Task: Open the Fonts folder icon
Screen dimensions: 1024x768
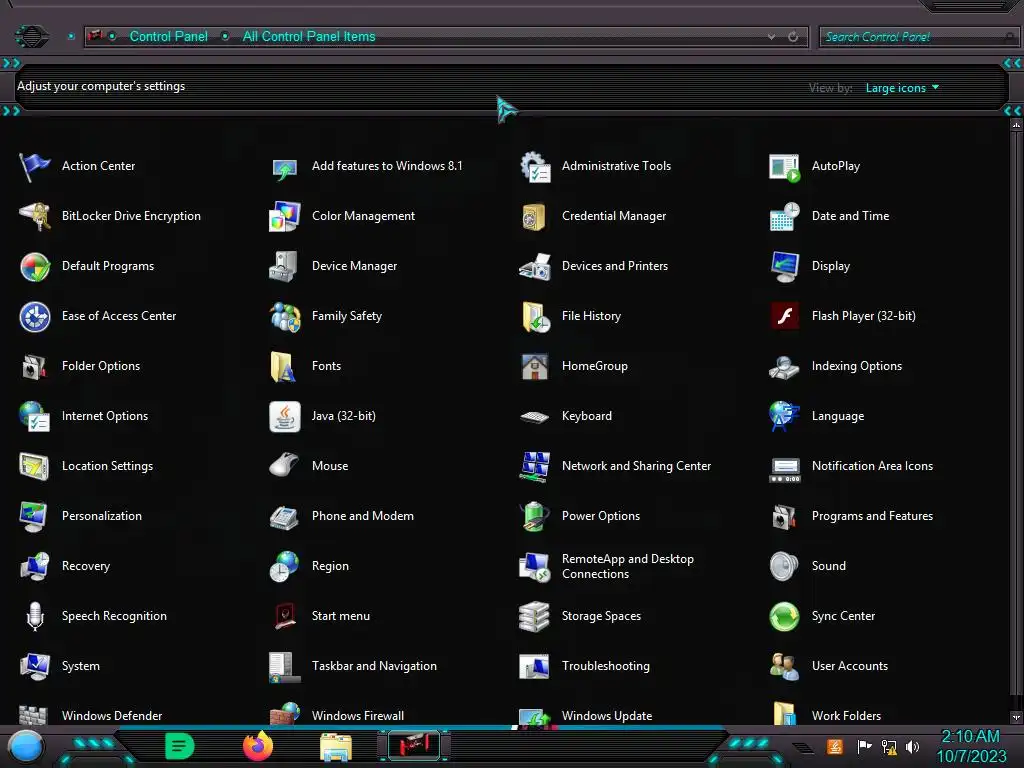Action: click(283, 366)
